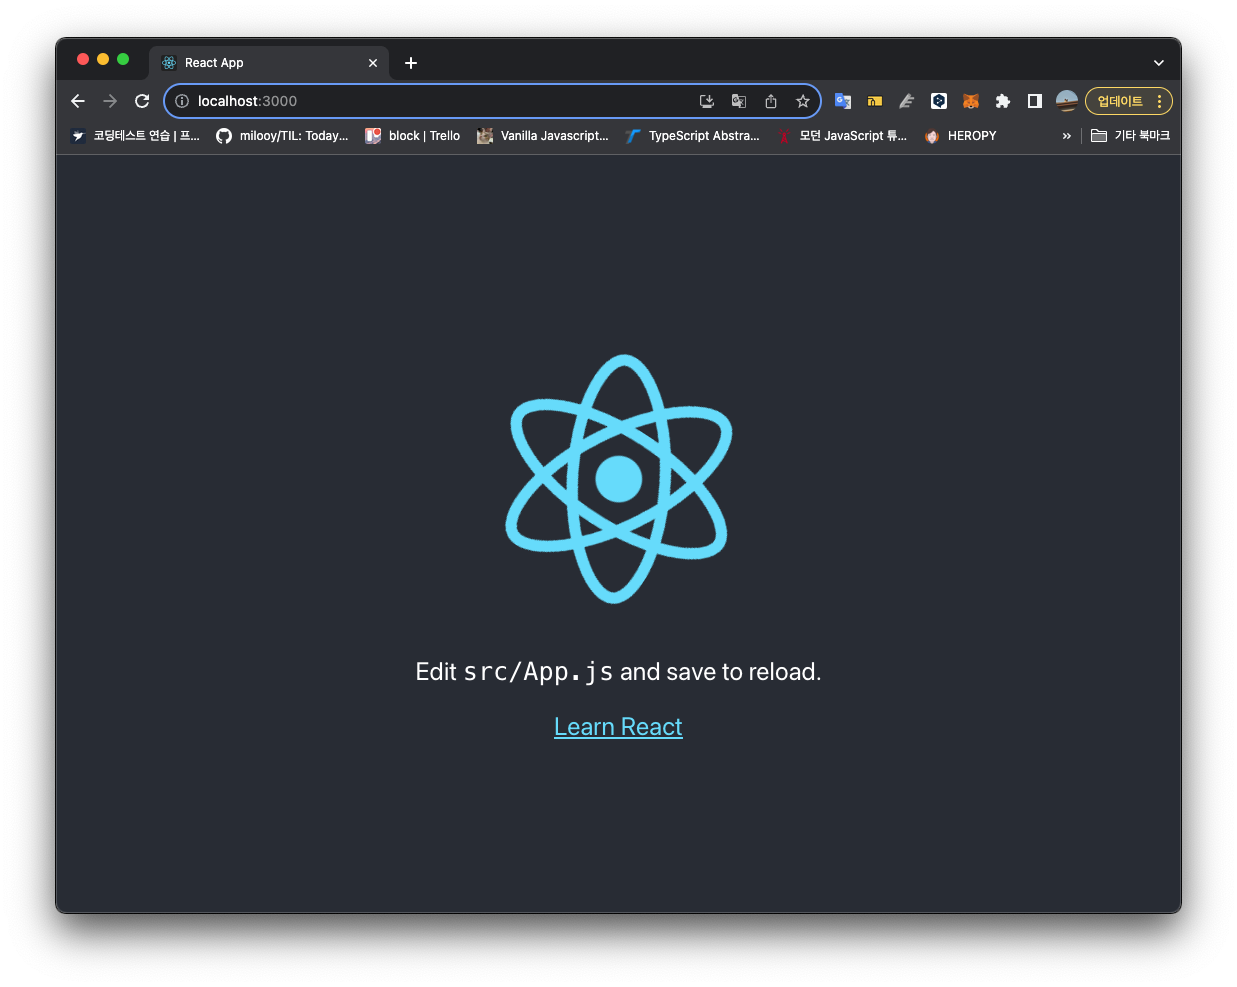Close the React App tab
The image size is (1237, 987).
click(373, 63)
